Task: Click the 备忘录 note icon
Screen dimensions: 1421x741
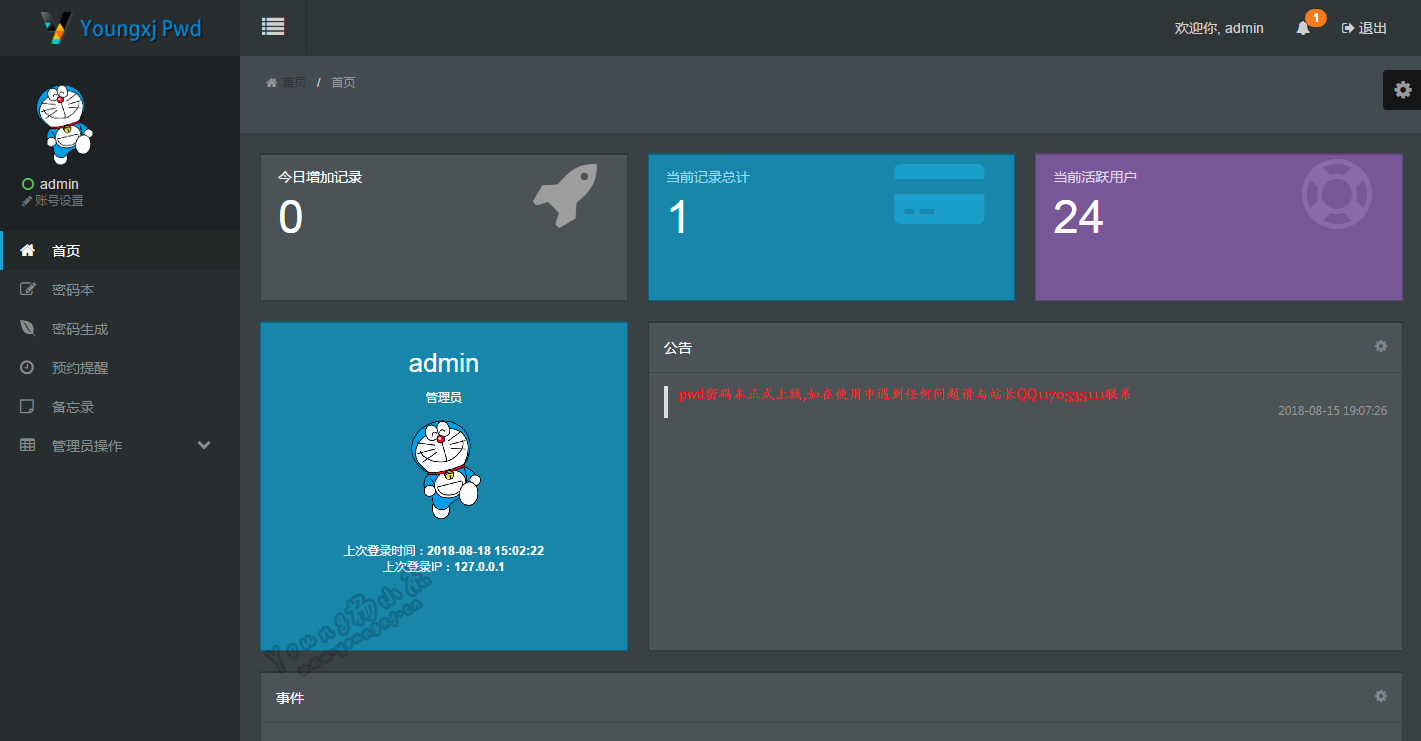Action: click(x=28, y=406)
